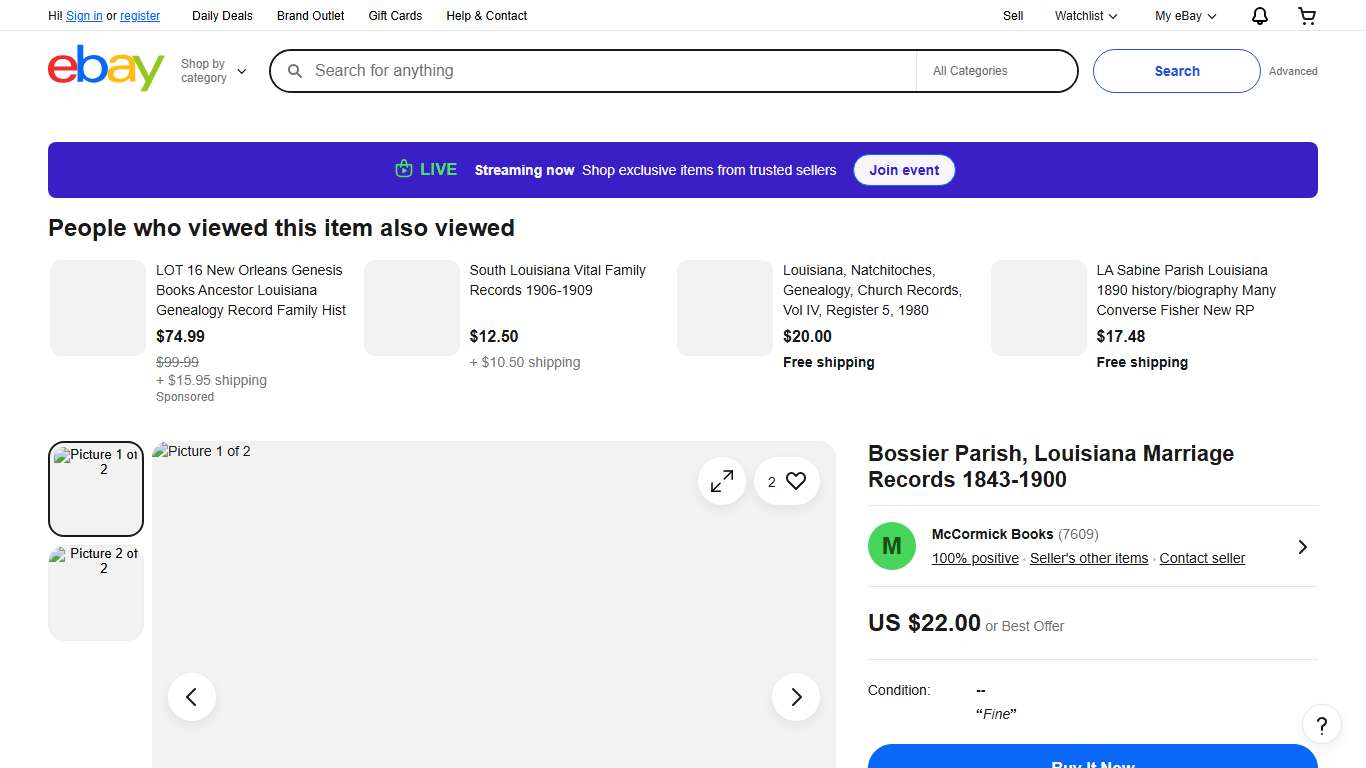Click Join event in LIVE banner
Screen dimensions: 1366x768
coord(904,170)
